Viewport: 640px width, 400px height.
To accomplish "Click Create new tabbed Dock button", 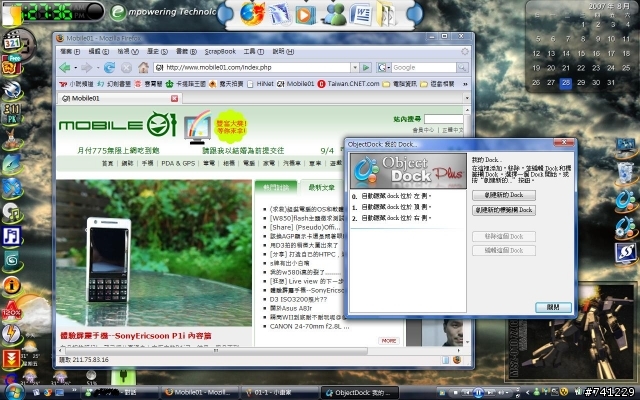I will click(504, 210).
